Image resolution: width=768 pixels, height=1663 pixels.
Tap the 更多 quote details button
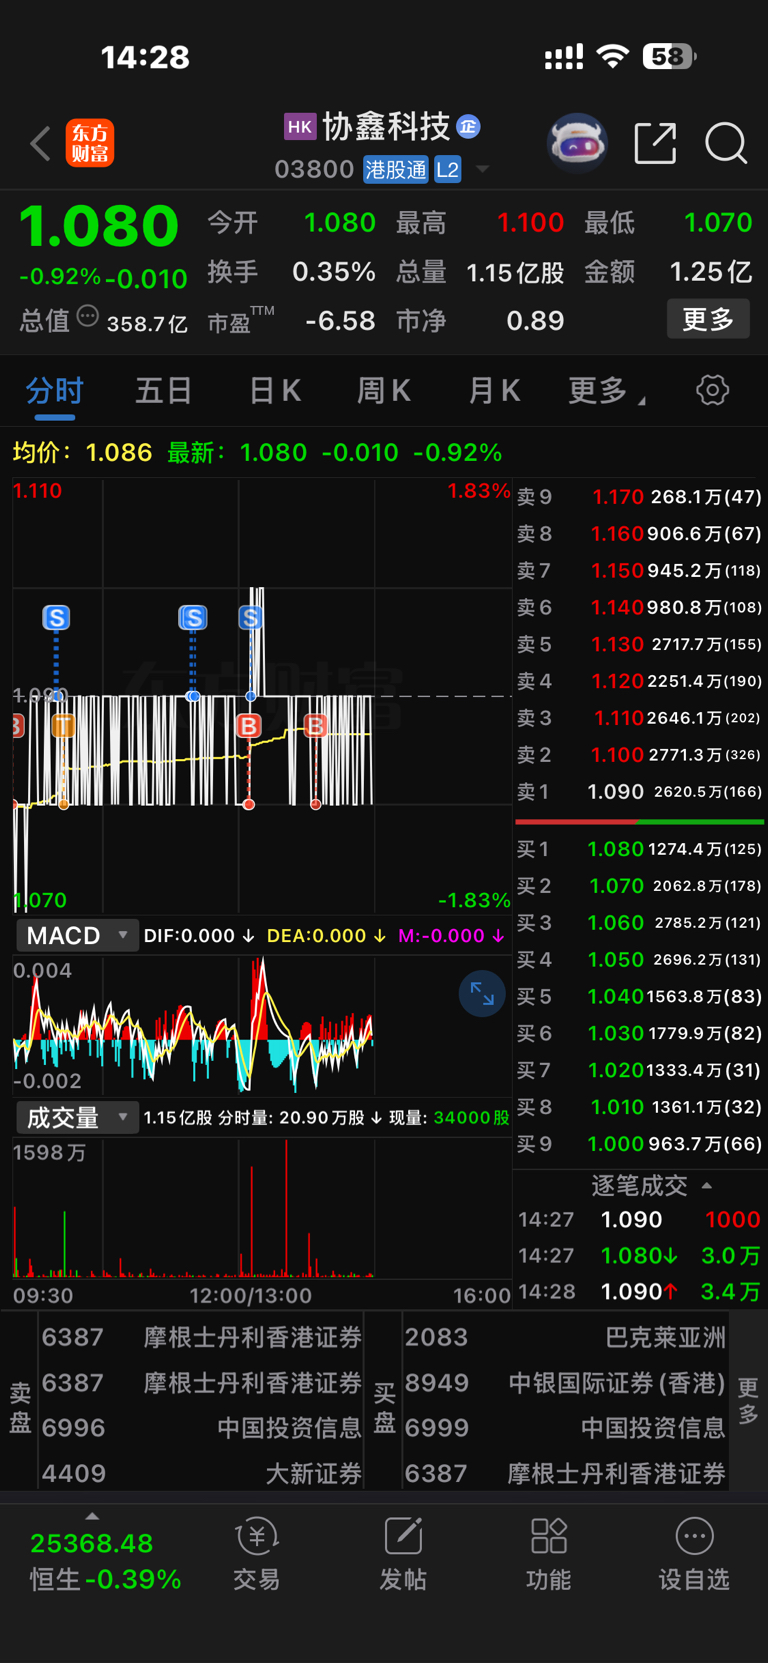point(708,319)
